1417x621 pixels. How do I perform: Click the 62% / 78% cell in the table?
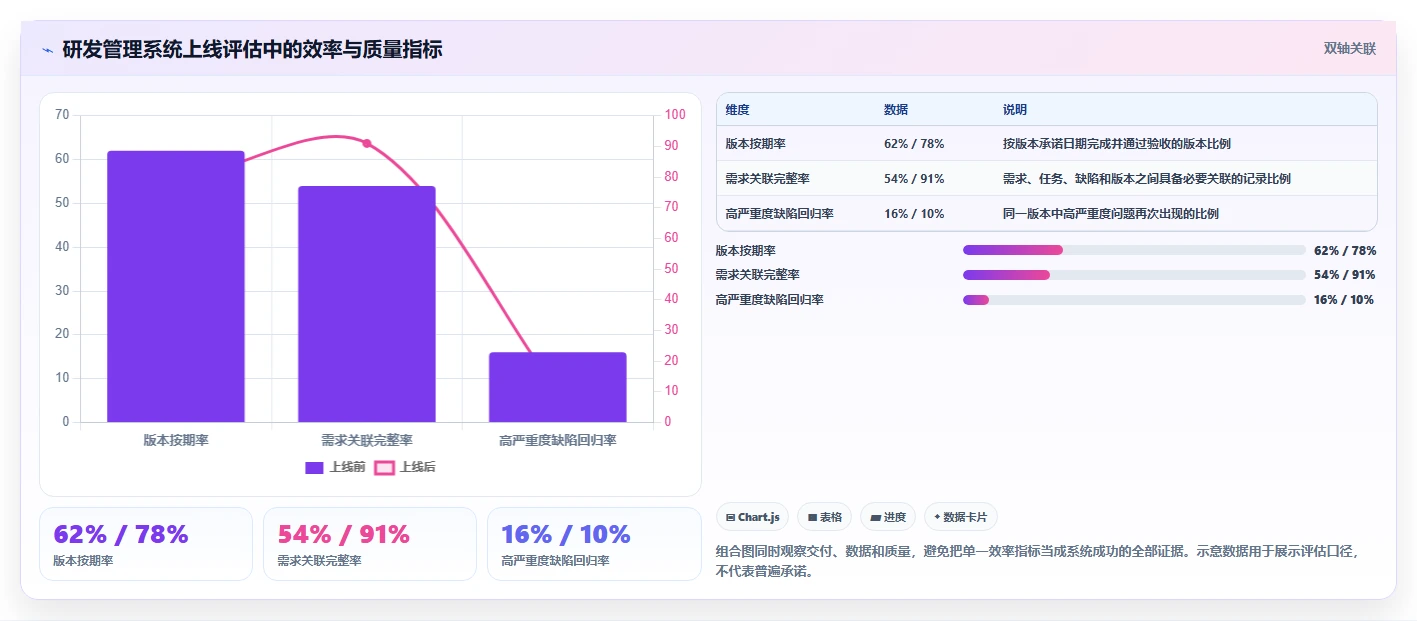click(914, 144)
